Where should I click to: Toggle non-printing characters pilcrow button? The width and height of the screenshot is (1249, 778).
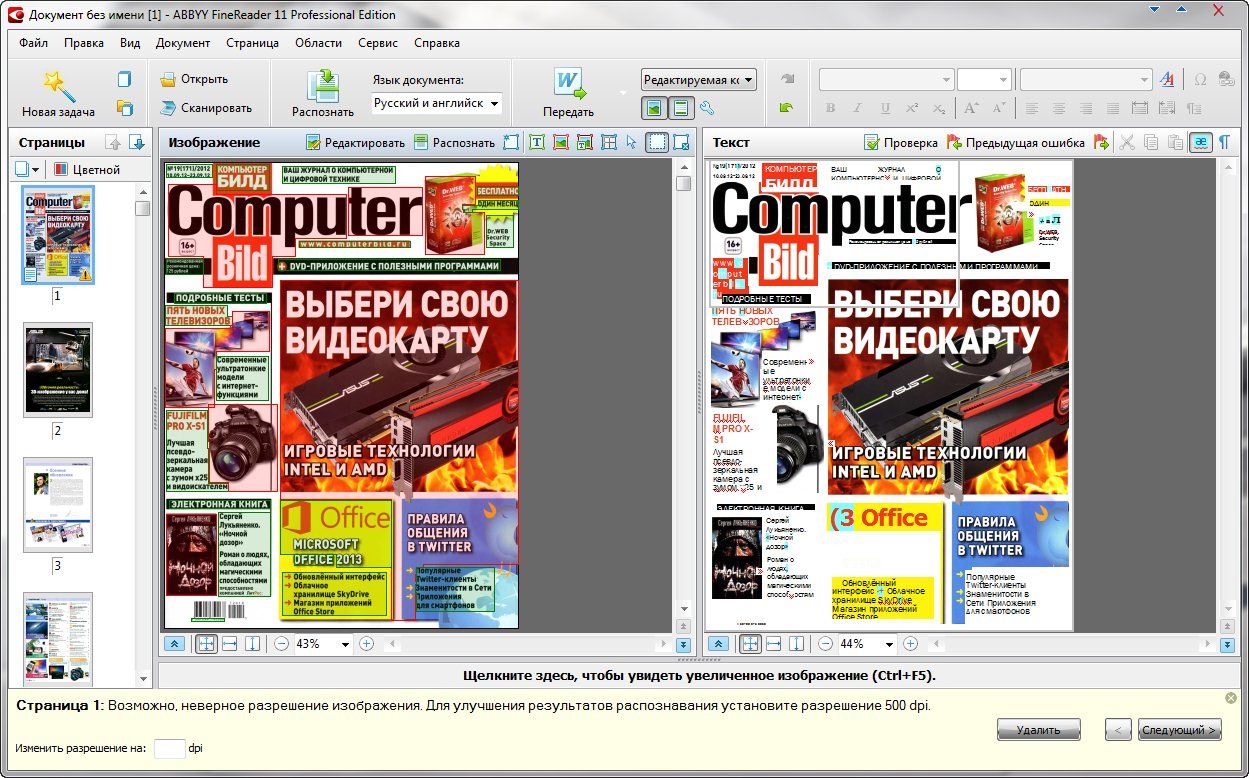click(x=1223, y=143)
